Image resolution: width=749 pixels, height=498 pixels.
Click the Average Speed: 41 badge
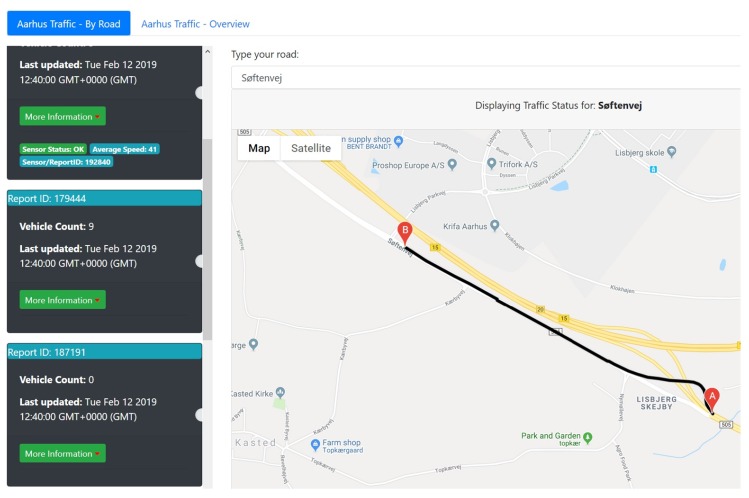(125, 149)
